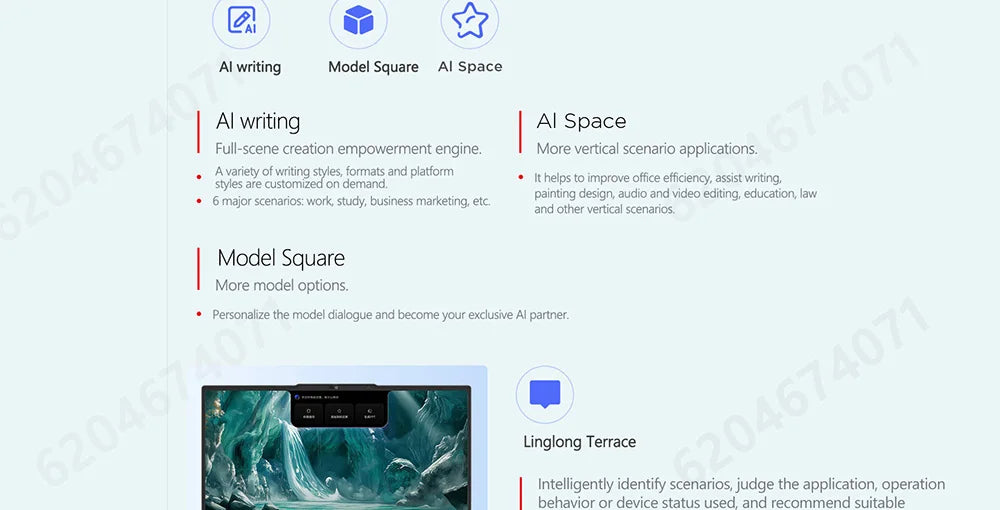The image size is (1000, 510).
Task: Click bullet 'Personalize the model dialogue'
Action: click(x=390, y=314)
